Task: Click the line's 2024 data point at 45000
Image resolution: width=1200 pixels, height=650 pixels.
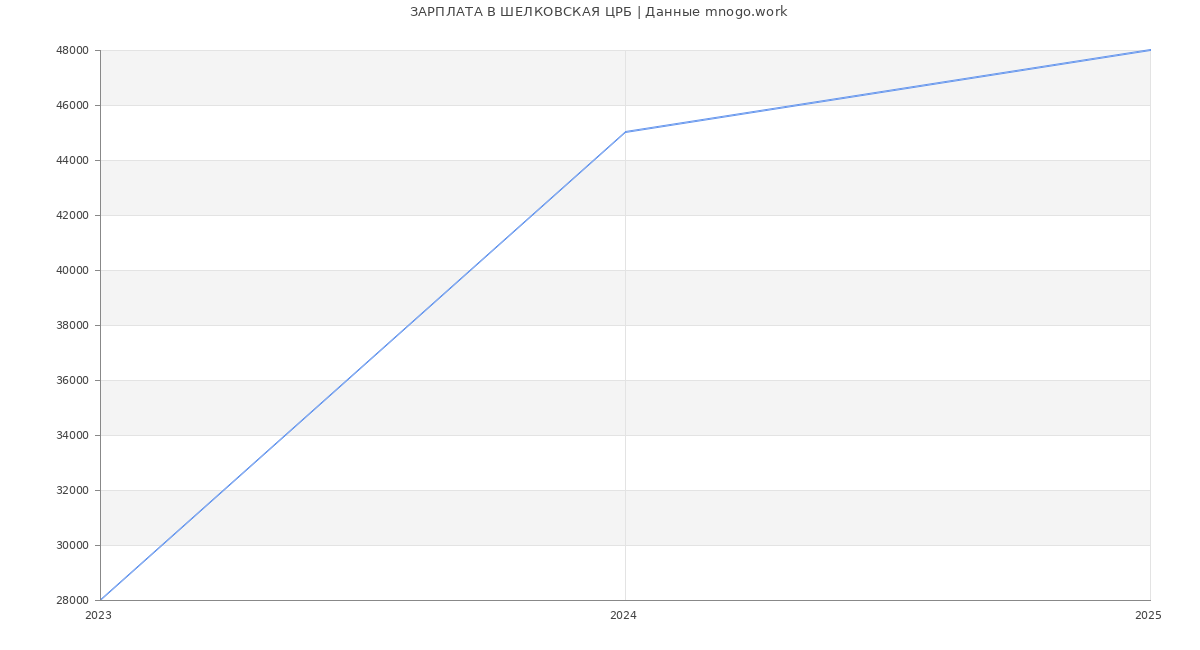Action: click(625, 132)
